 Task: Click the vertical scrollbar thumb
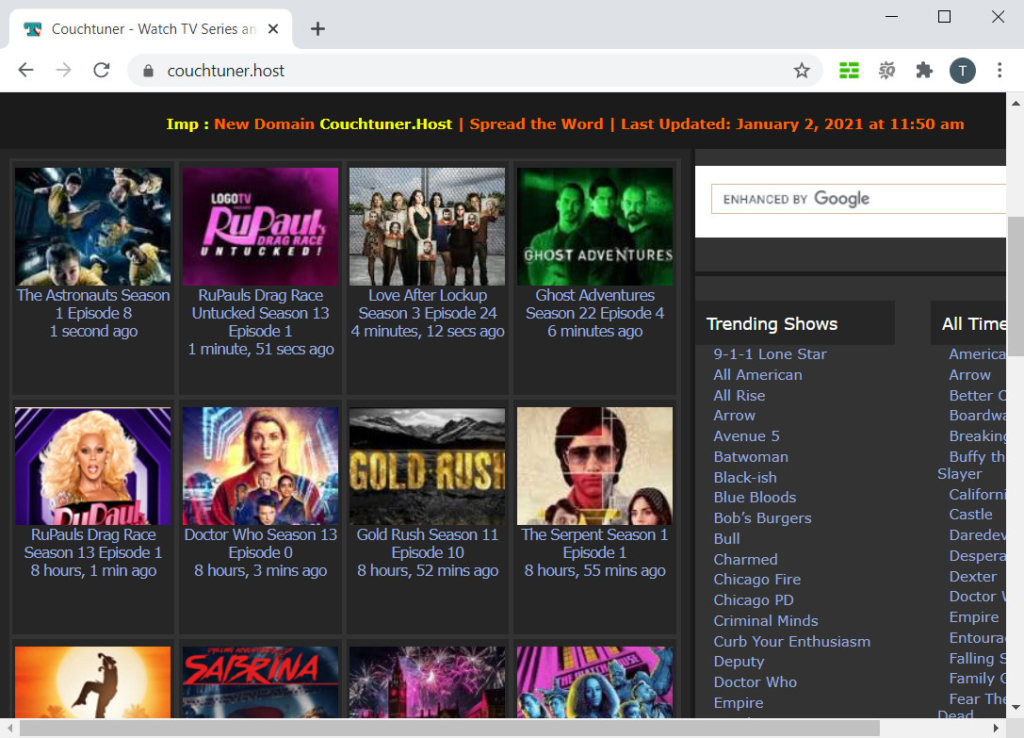point(1016,287)
